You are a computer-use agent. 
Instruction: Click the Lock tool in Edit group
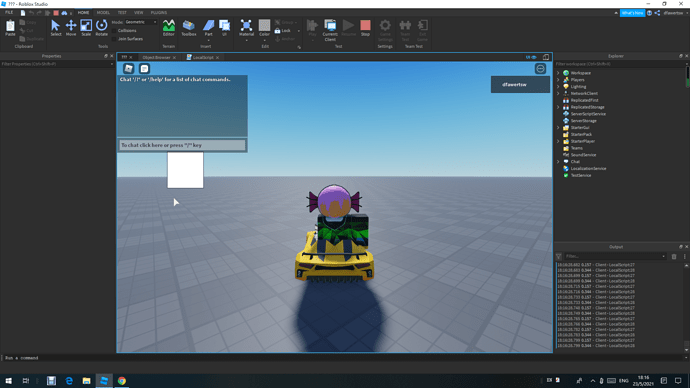283,31
